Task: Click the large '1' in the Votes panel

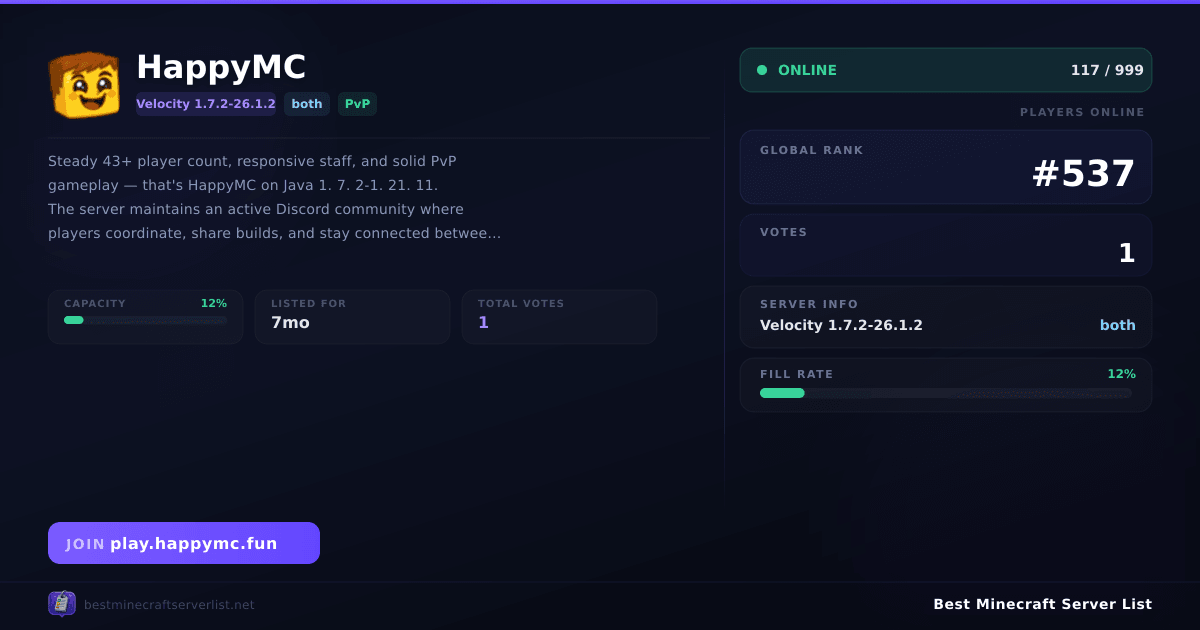Action: pyautogui.click(x=1127, y=254)
